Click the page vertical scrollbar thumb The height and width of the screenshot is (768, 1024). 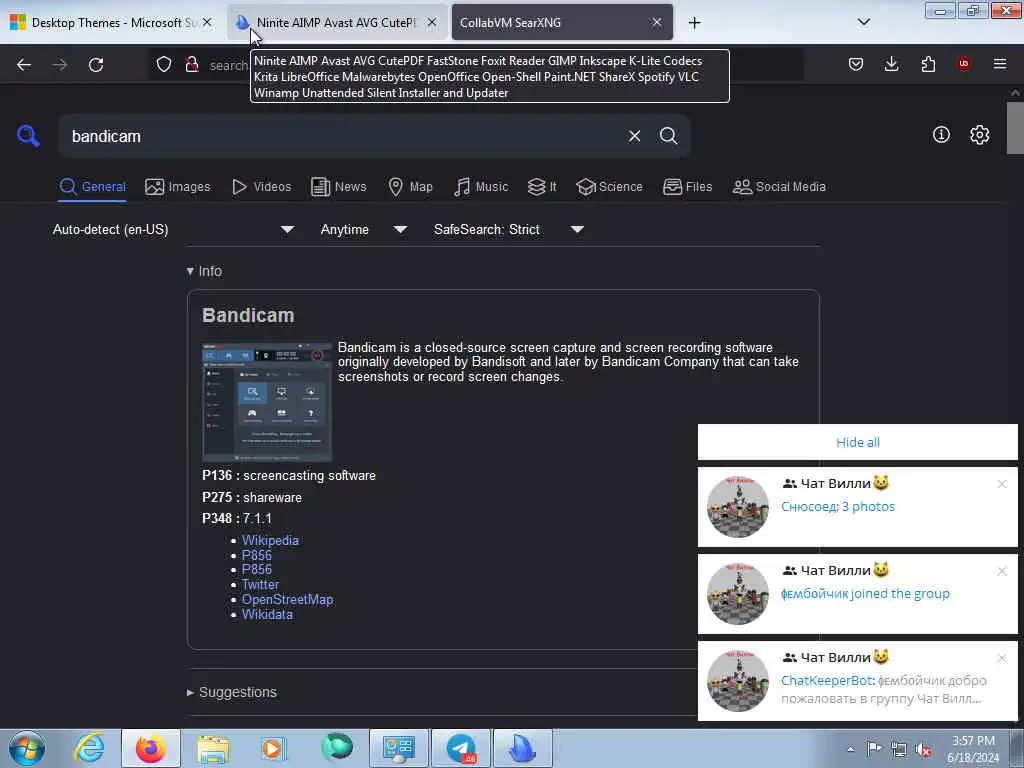(x=1015, y=128)
